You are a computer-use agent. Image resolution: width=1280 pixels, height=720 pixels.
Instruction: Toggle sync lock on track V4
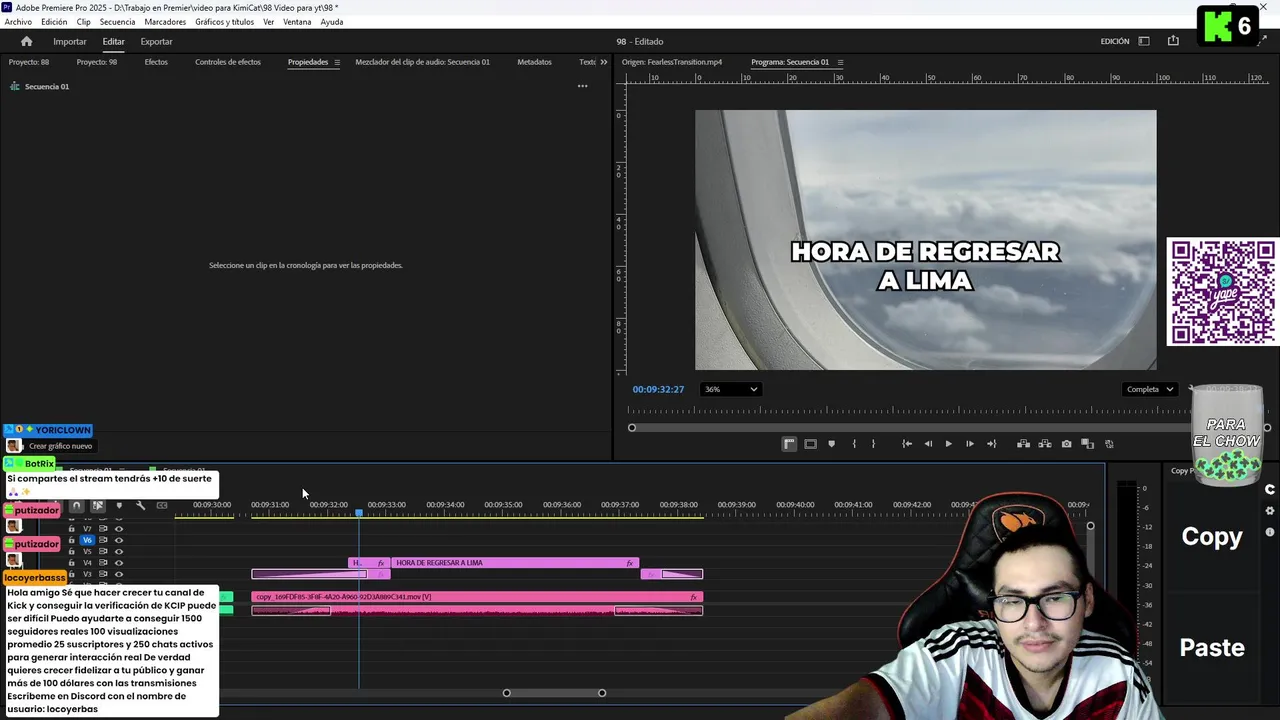pyautogui.click(x=103, y=563)
